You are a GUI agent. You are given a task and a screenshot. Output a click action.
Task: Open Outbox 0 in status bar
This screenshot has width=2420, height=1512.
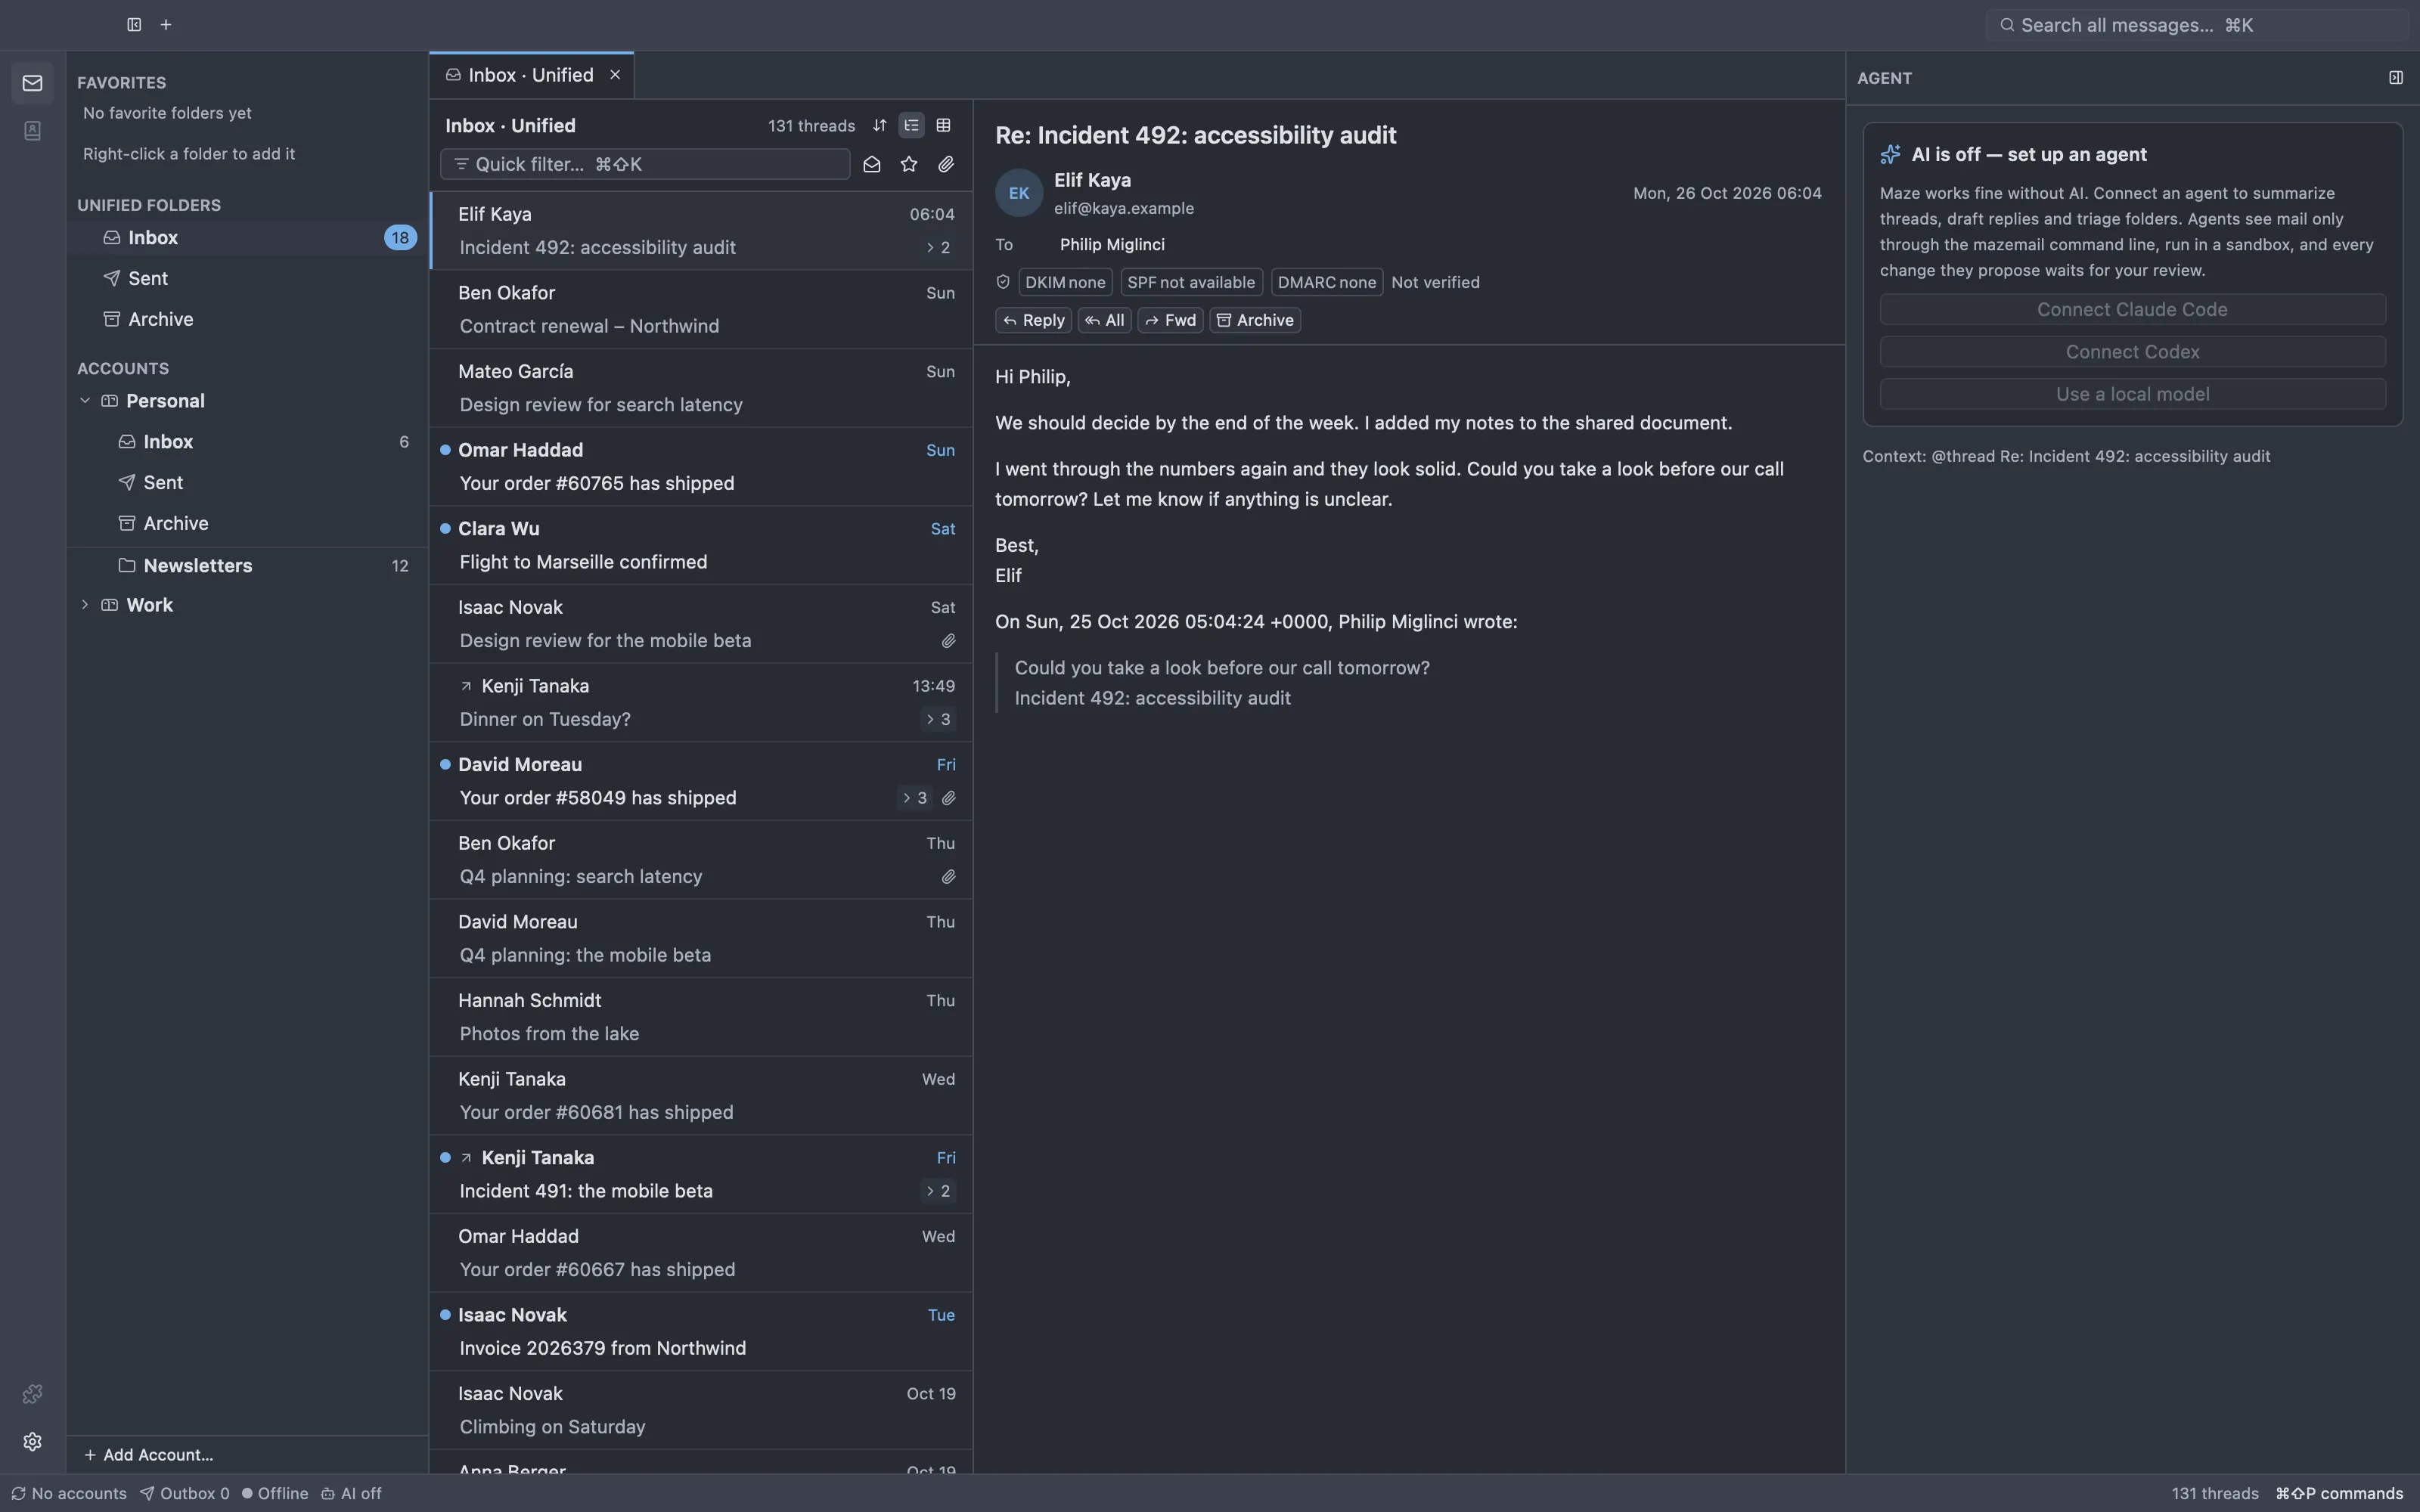(185, 1493)
